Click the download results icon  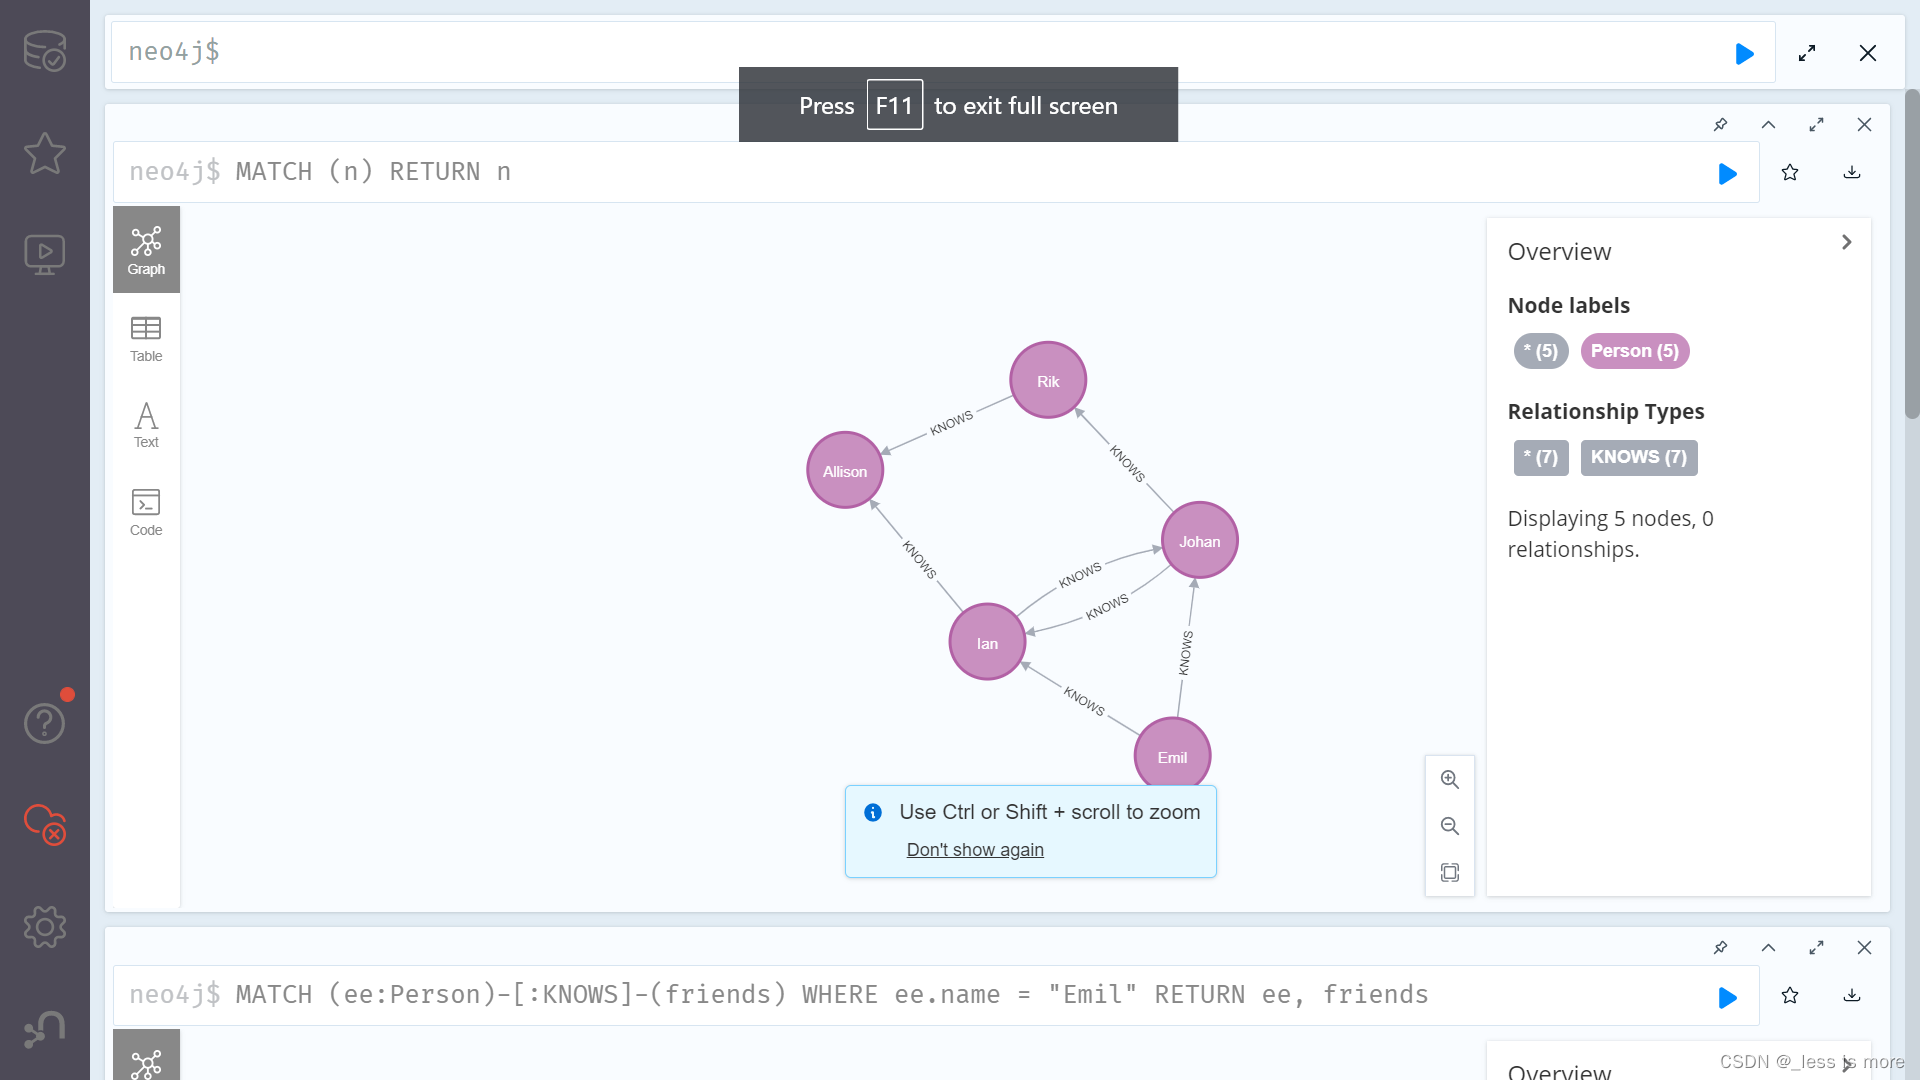(1853, 173)
